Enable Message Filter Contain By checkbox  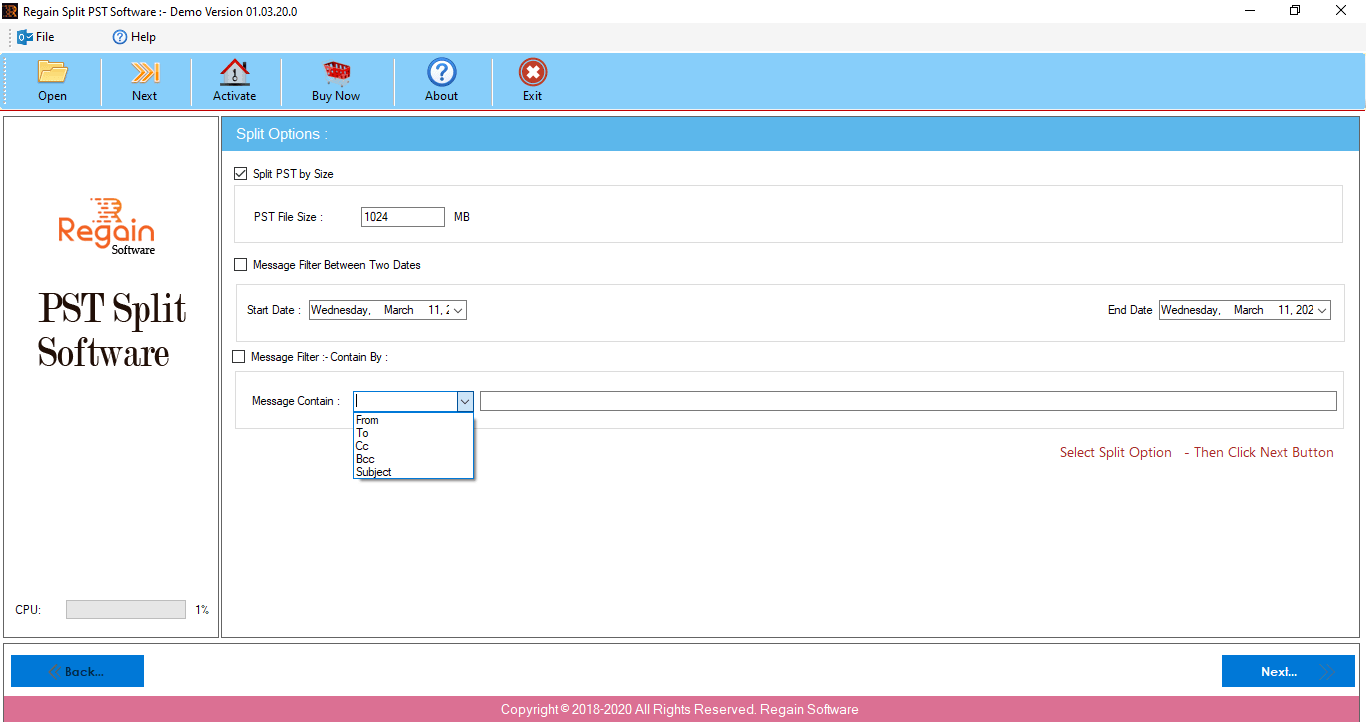pyautogui.click(x=238, y=356)
